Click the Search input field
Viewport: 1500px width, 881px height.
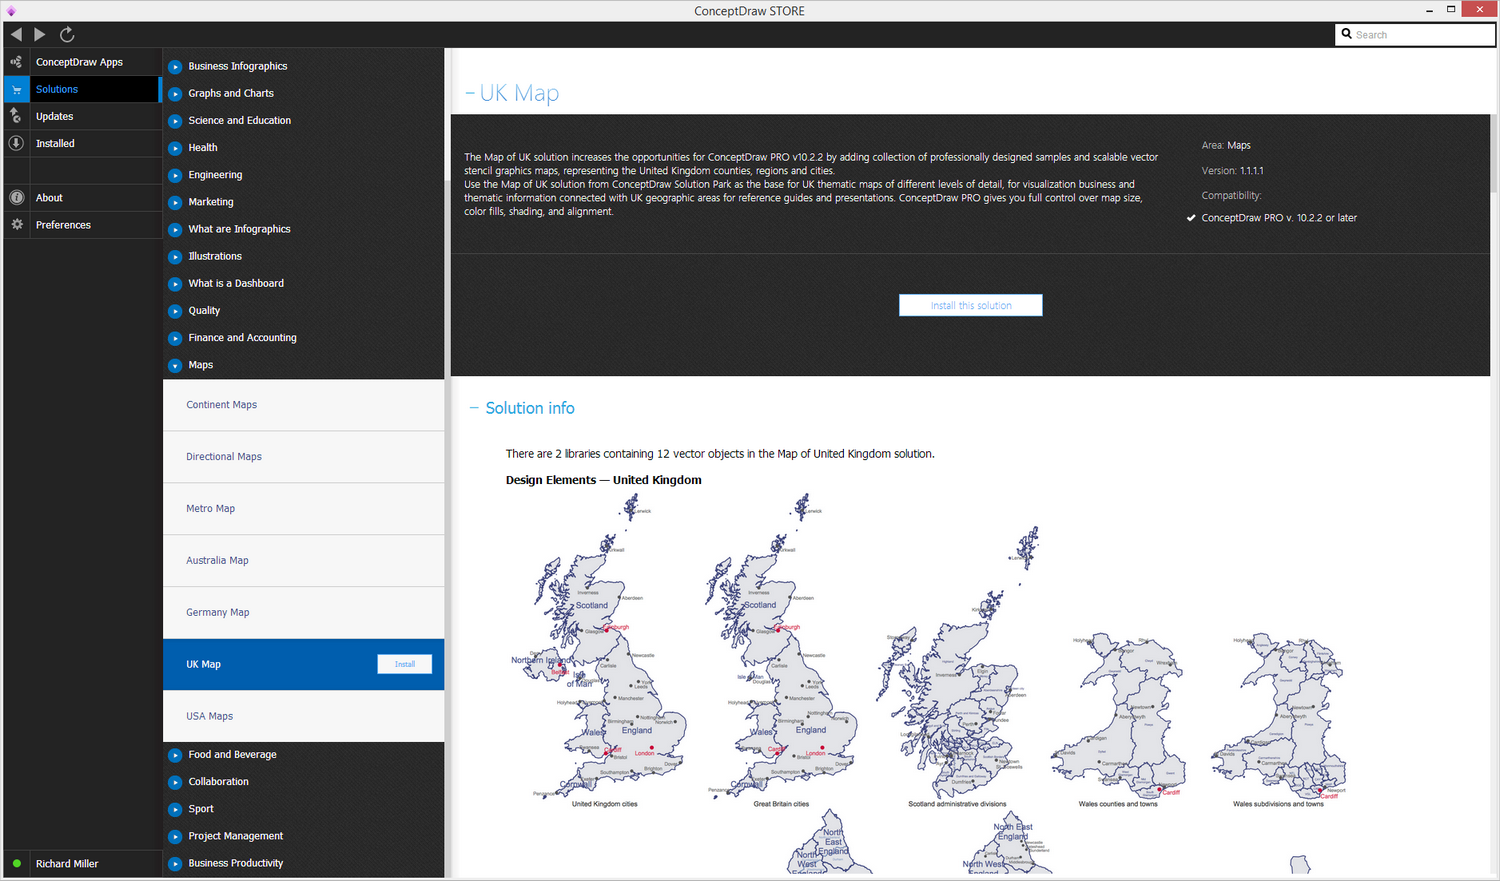pos(1415,34)
